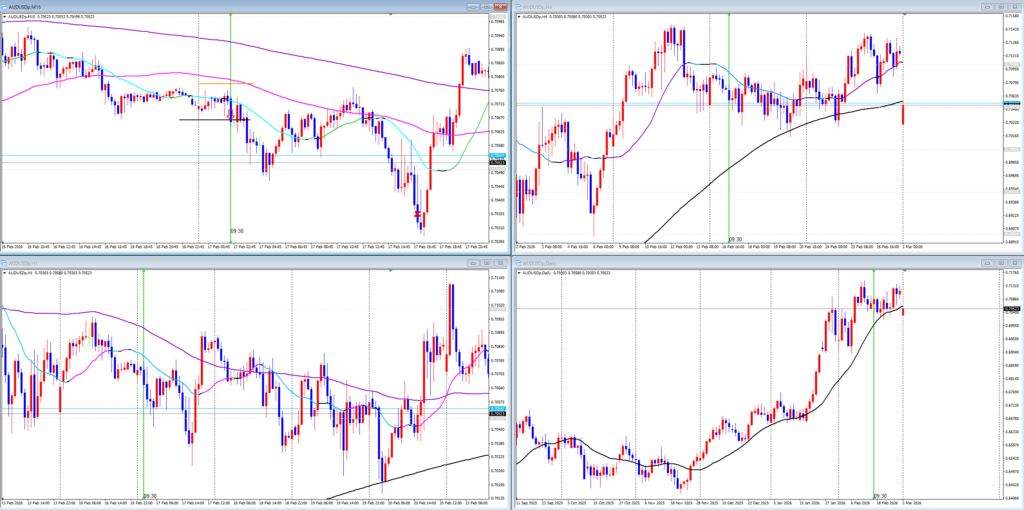Click the chart icon in the AUDUSDp,M15 title bar
Viewport: 1024px width, 510px height.
[5, 4]
